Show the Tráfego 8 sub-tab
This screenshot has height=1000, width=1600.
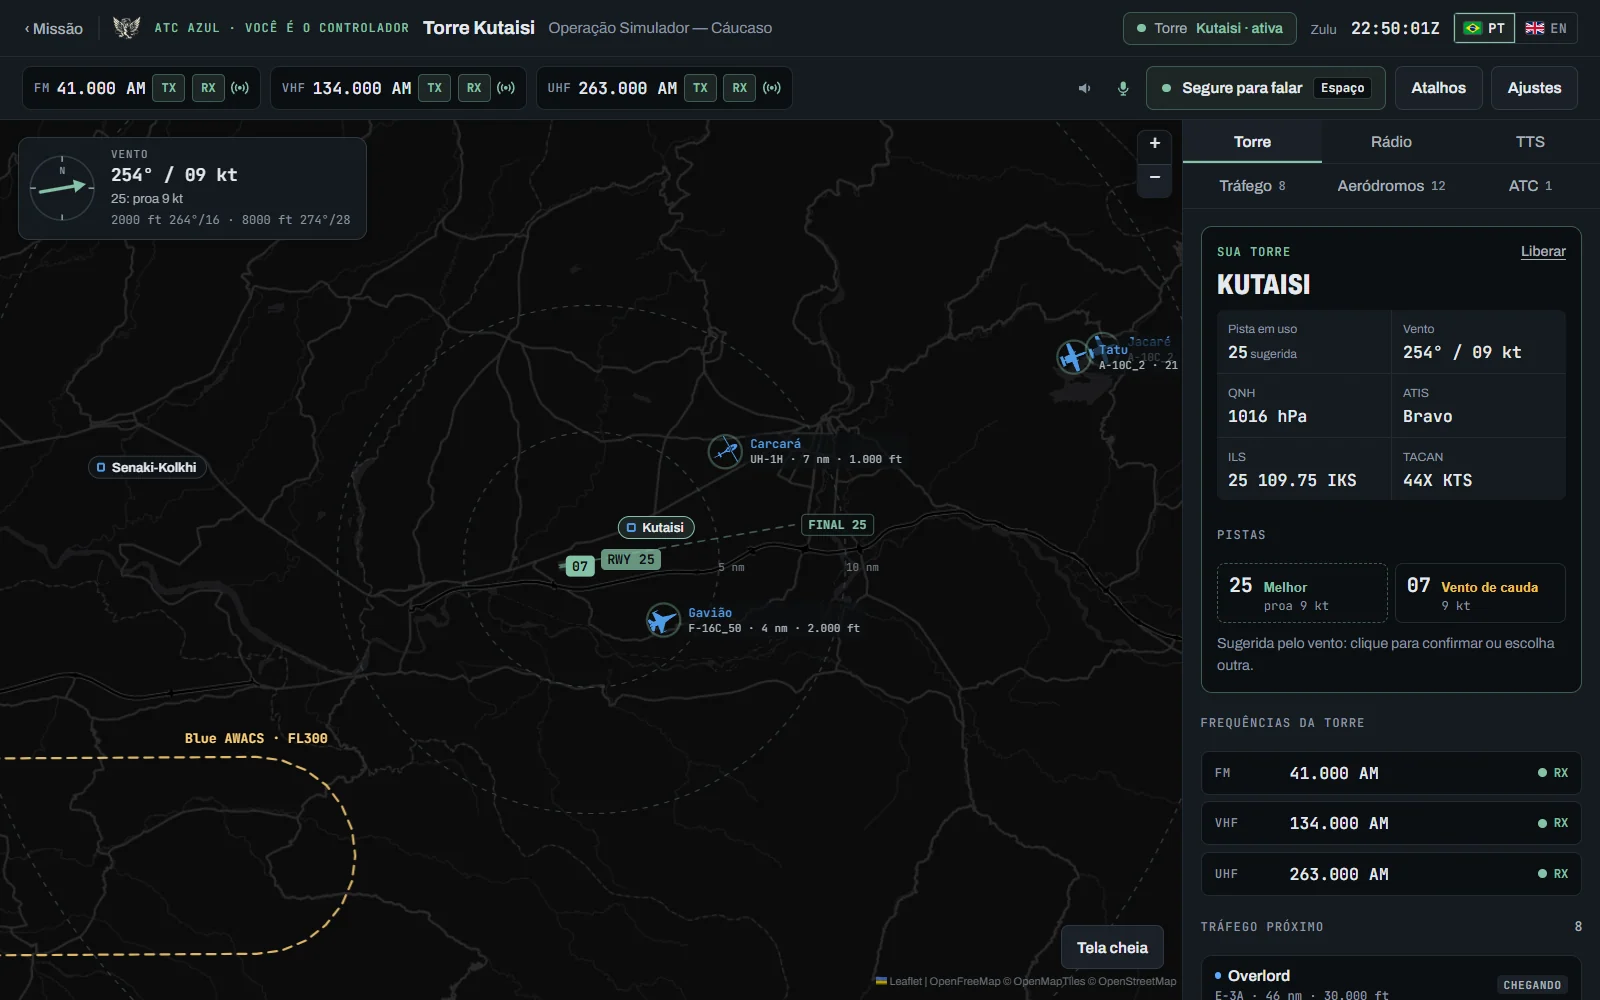point(1252,186)
